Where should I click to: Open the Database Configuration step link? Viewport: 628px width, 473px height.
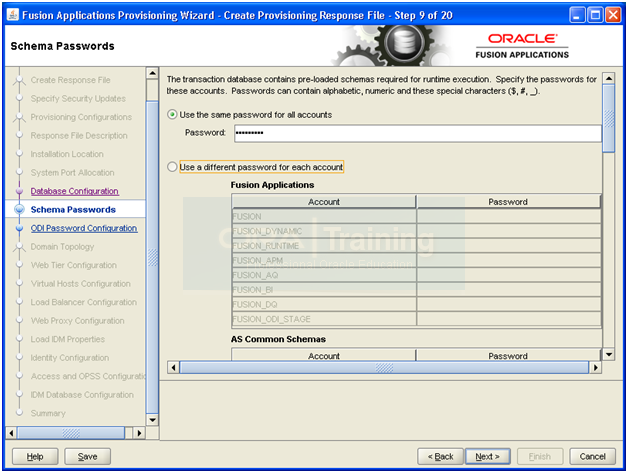(x=74, y=191)
